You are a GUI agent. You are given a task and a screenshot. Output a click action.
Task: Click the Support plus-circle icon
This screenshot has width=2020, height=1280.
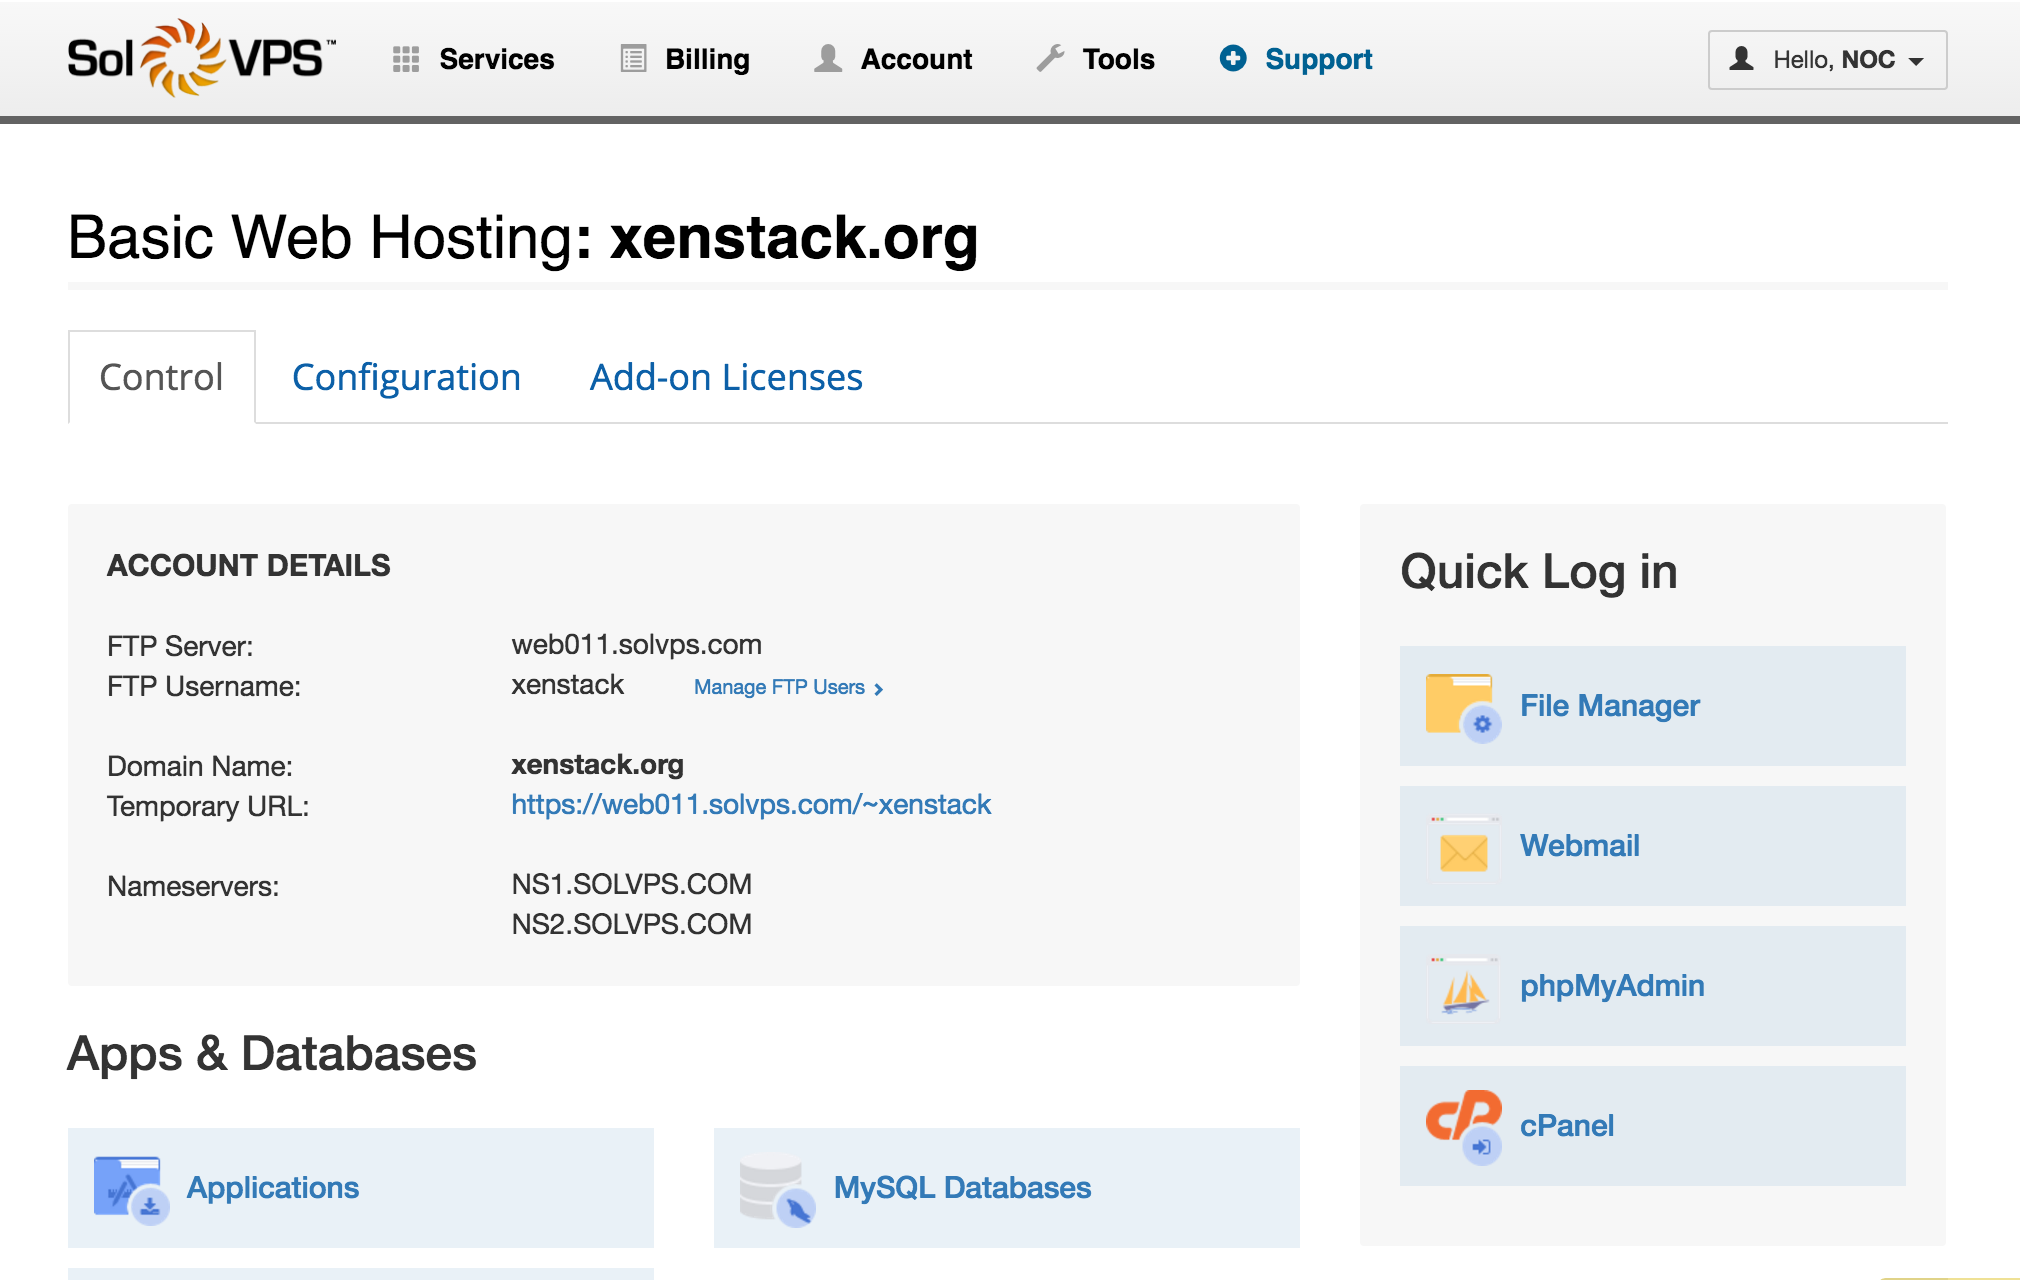click(x=1233, y=59)
